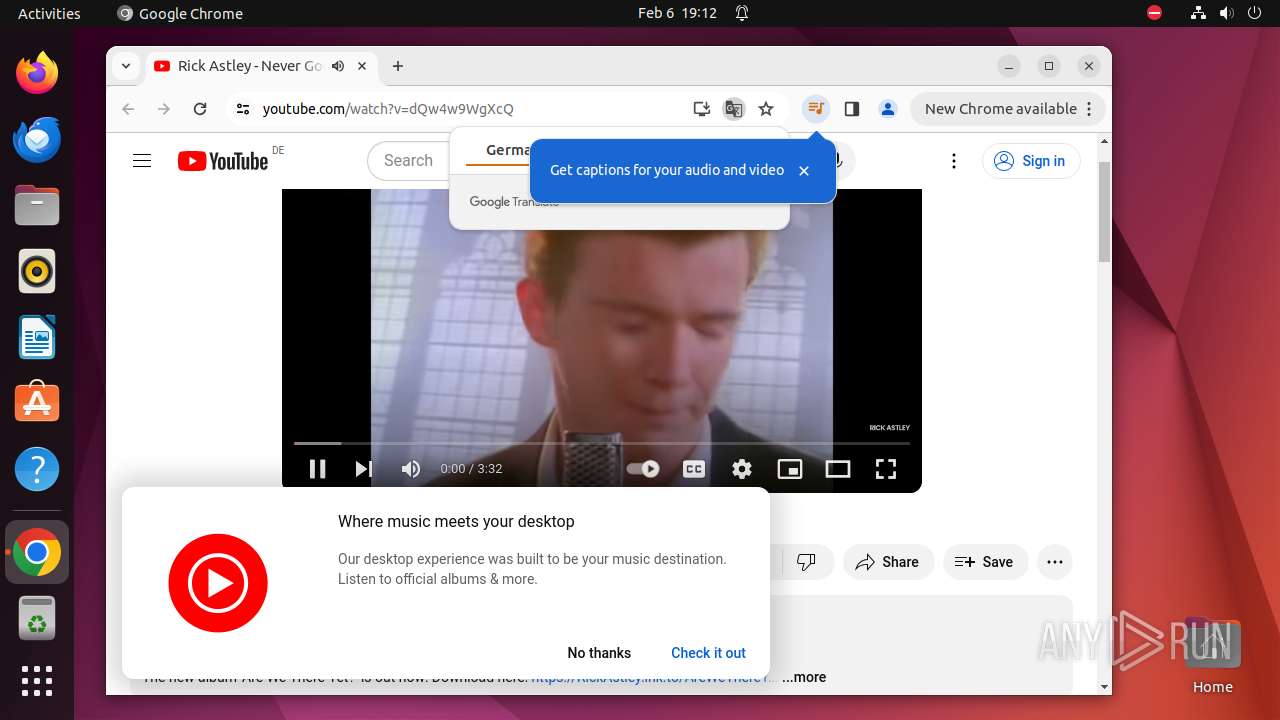Open Chrome three-dot menu
Viewport: 1280px width, 720px height.
pyautogui.click(x=1090, y=109)
